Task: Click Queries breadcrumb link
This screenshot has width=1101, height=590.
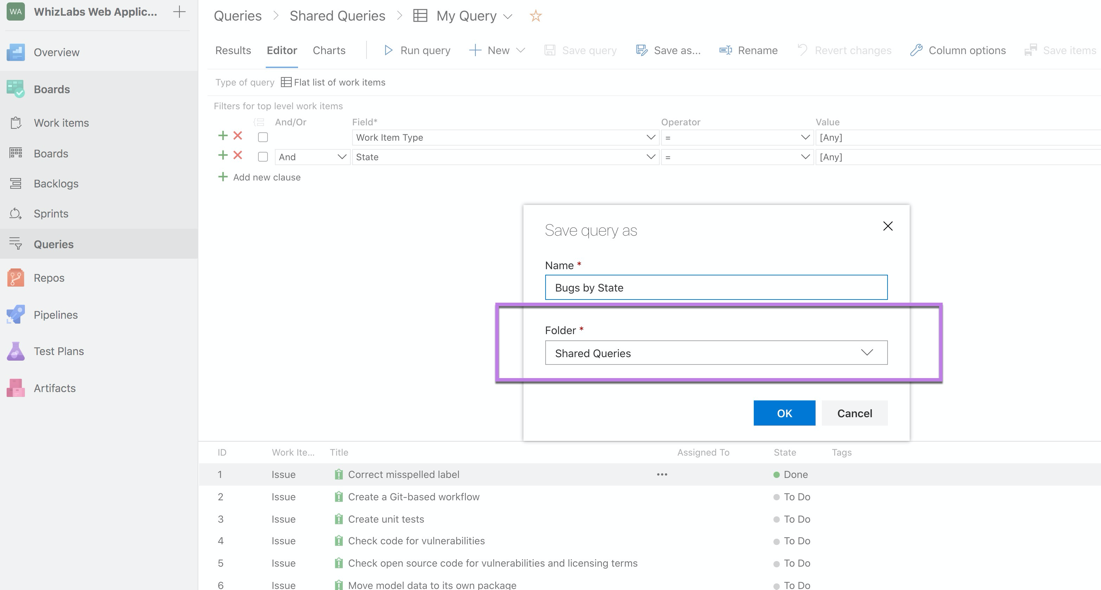Action: (x=237, y=15)
